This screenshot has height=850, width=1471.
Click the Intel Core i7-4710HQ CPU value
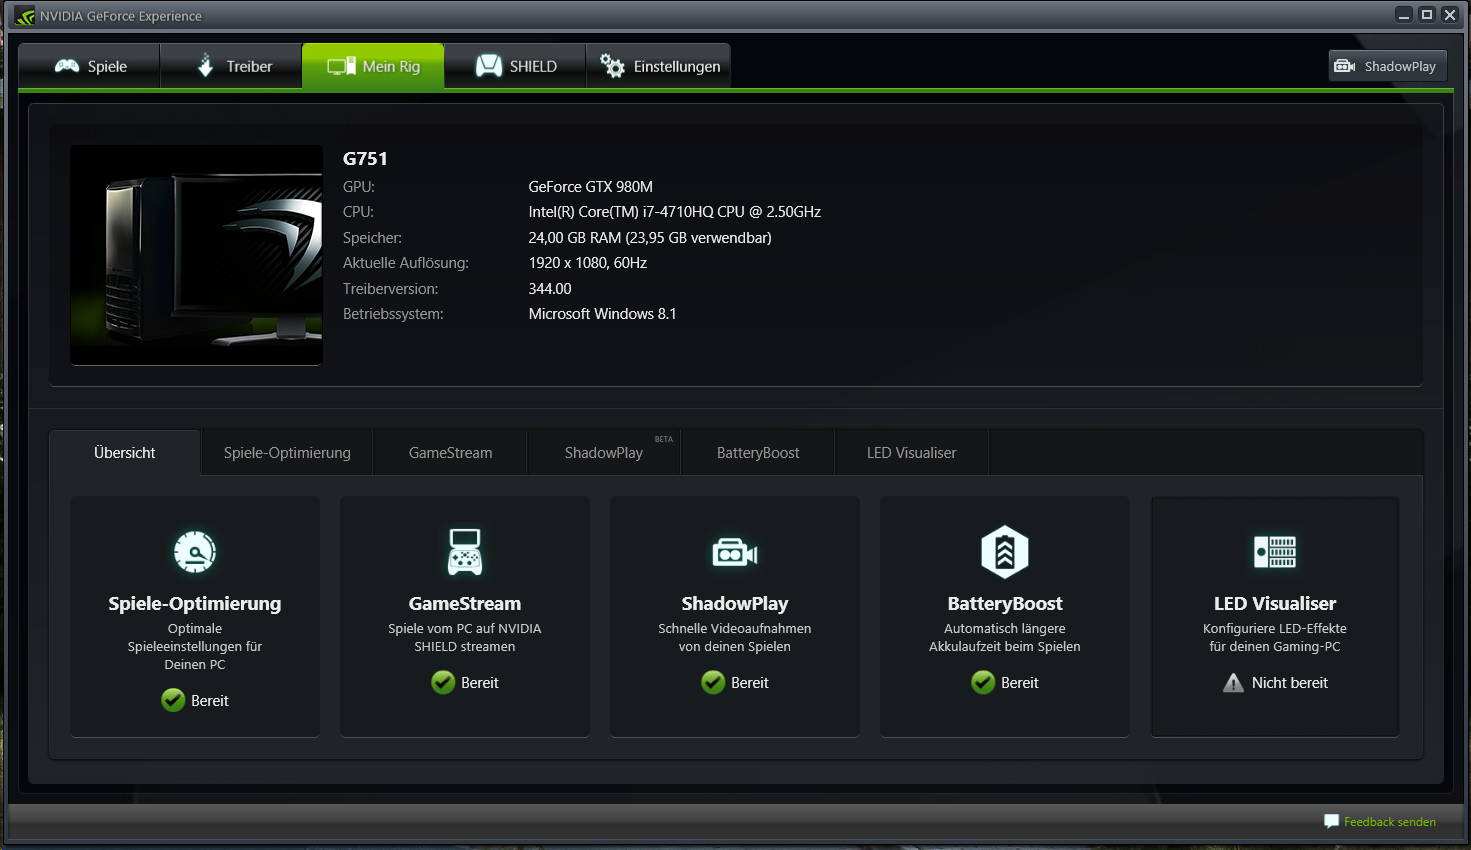675,212
